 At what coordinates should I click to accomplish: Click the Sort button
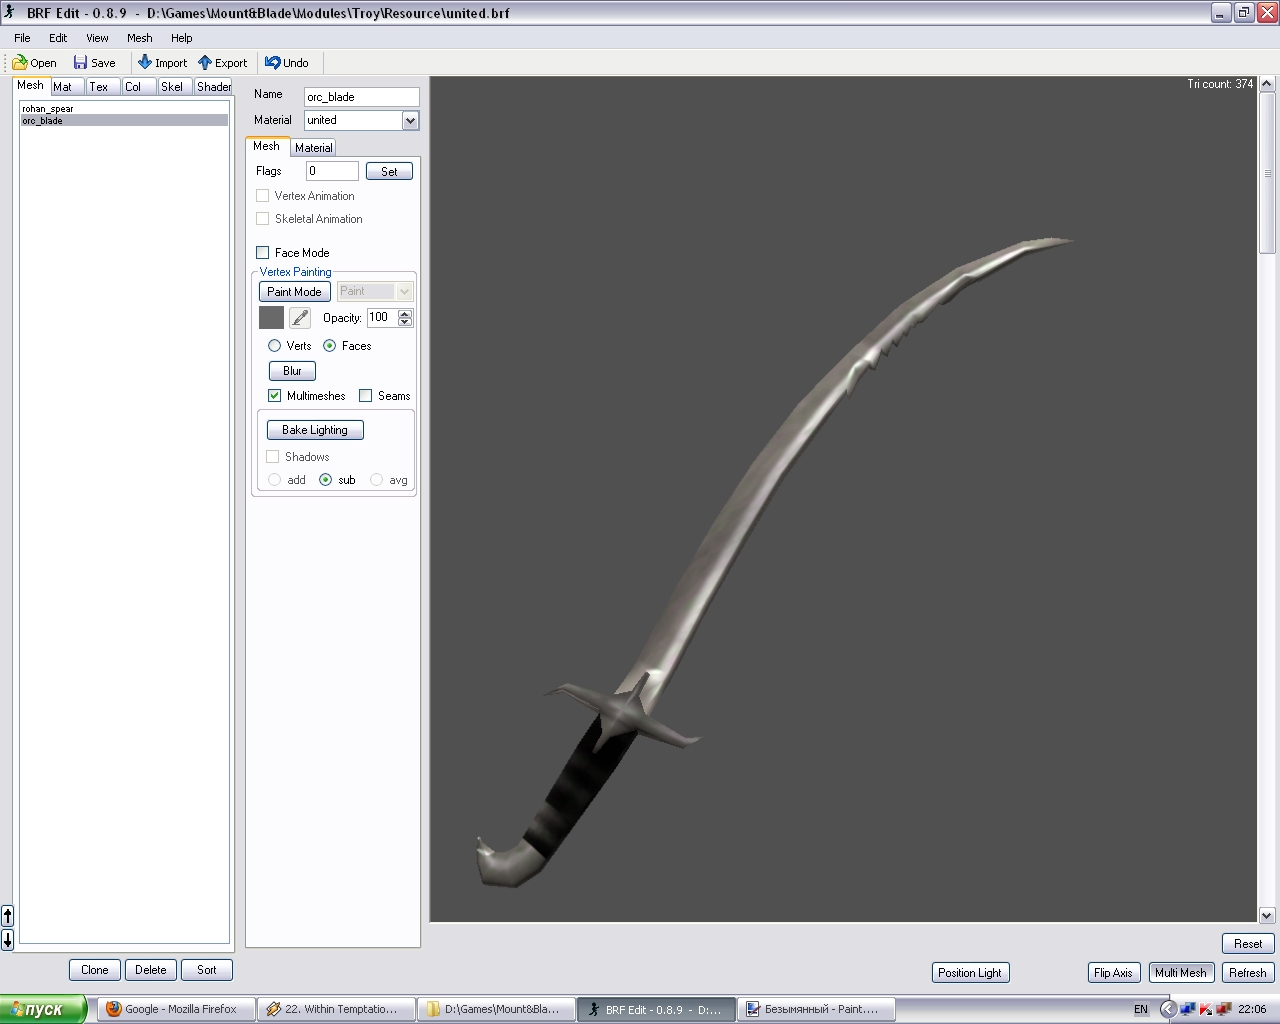[x=207, y=970]
